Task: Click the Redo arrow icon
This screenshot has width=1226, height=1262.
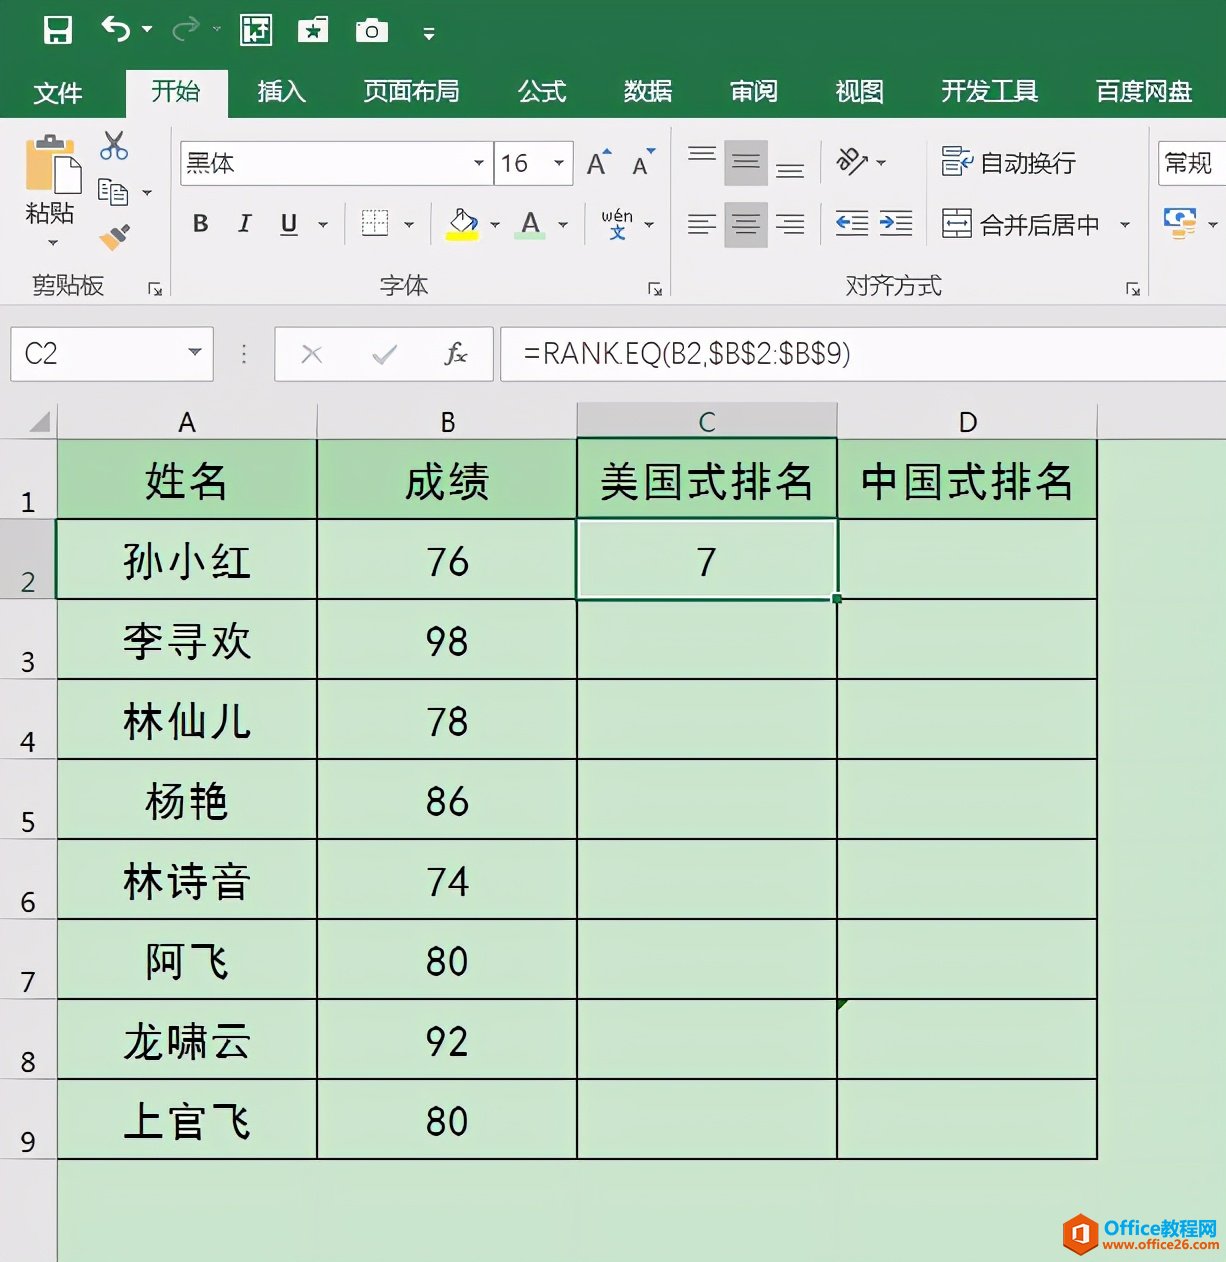Action: [x=185, y=30]
